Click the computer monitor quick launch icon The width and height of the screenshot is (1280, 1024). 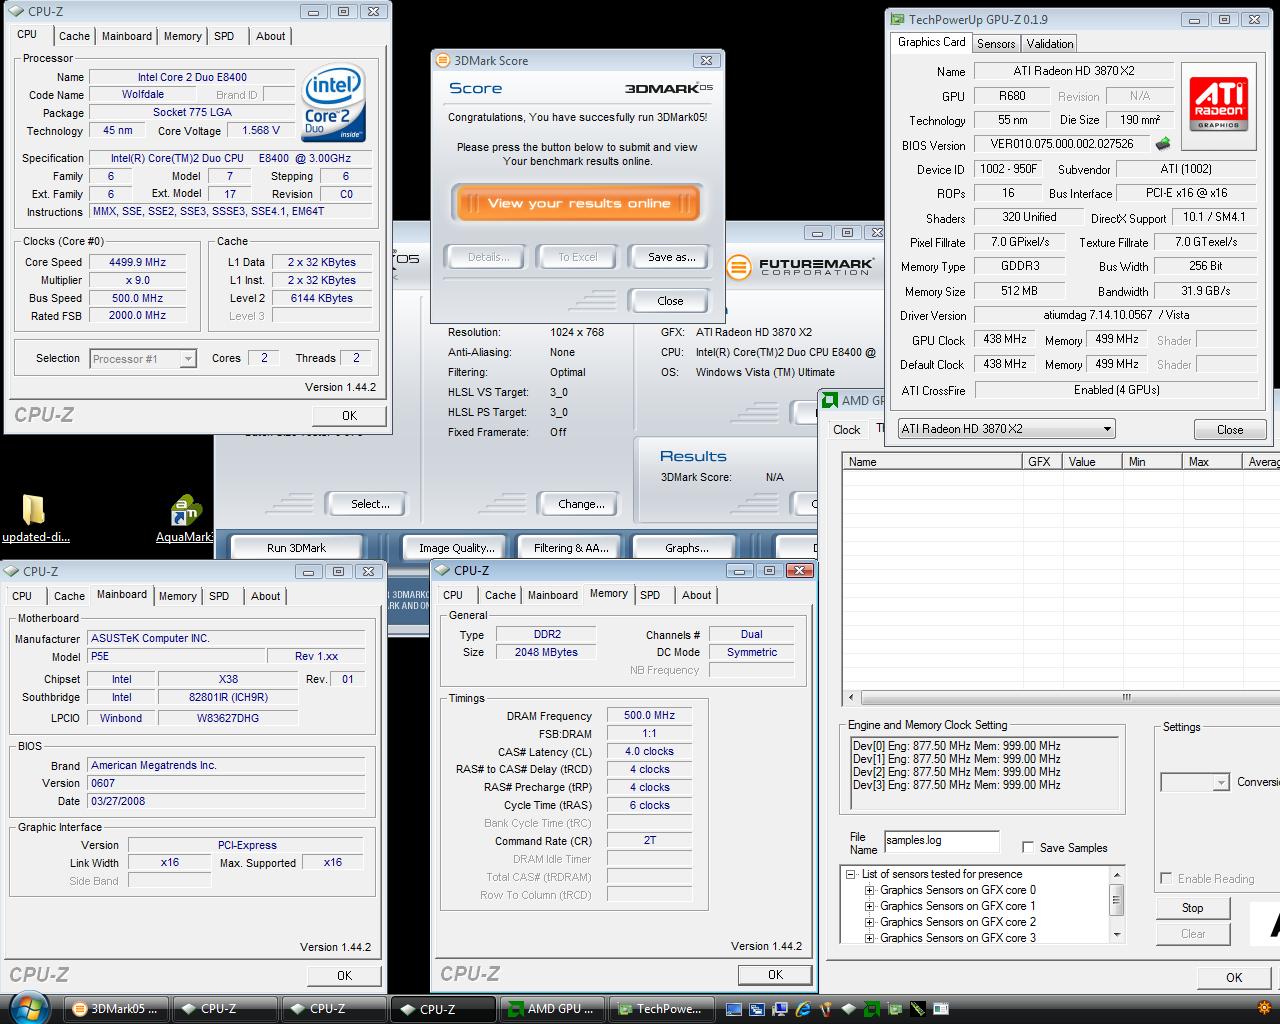click(x=779, y=1009)
